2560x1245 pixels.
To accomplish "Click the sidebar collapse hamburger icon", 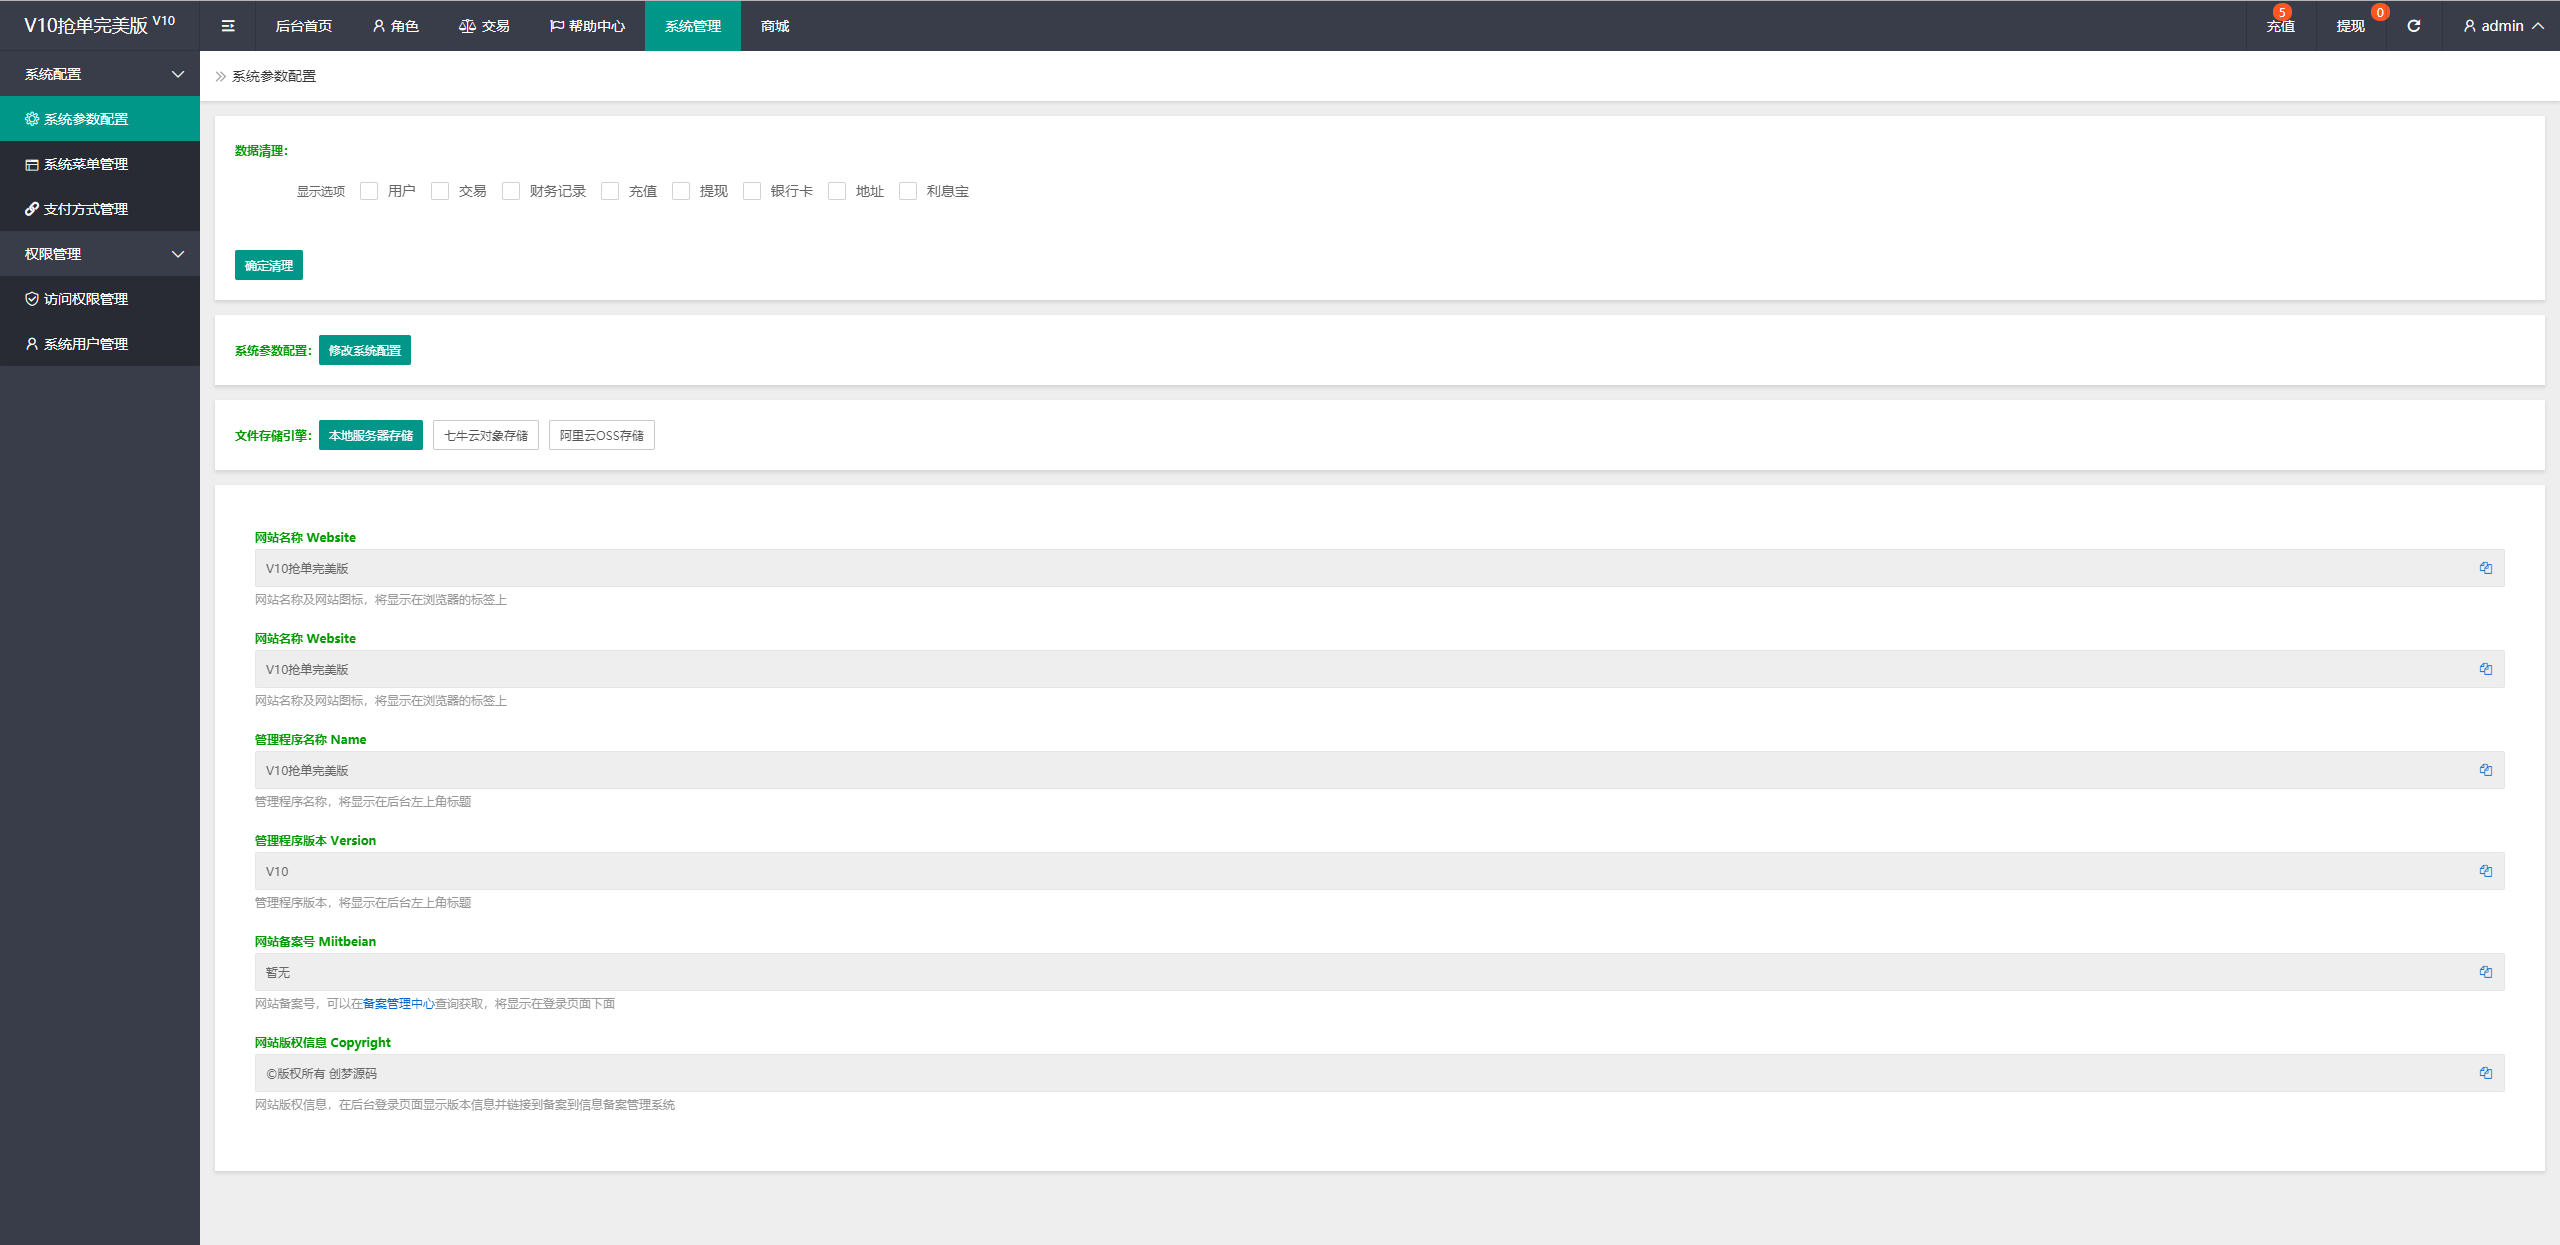I will [228, 26].
